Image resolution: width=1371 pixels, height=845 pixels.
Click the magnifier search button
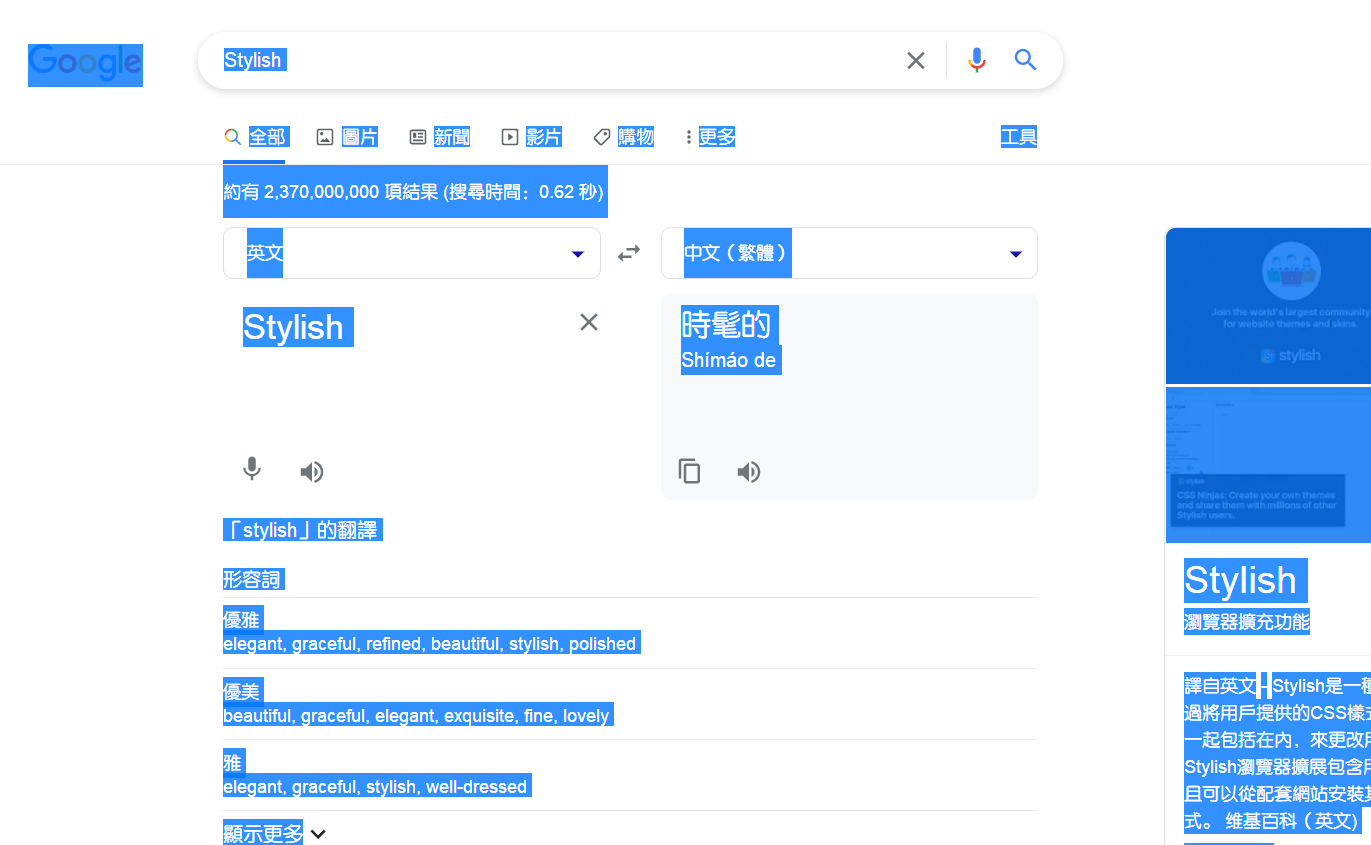pos(1025,60)
